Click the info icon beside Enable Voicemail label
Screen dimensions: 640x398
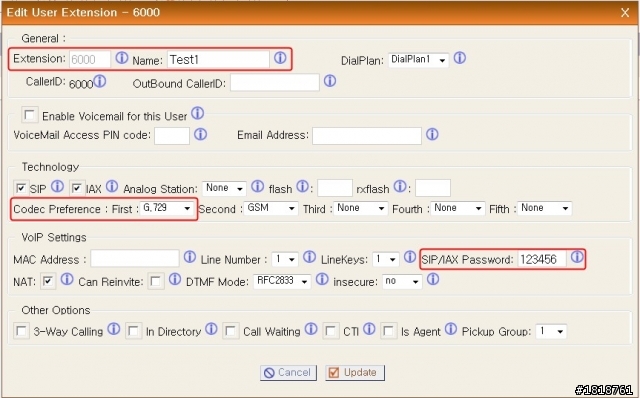[x=198, y=113]
